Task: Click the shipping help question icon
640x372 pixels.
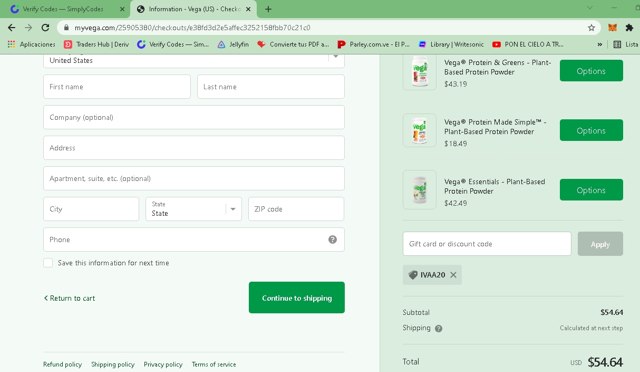Action: (x=438, y=328)
